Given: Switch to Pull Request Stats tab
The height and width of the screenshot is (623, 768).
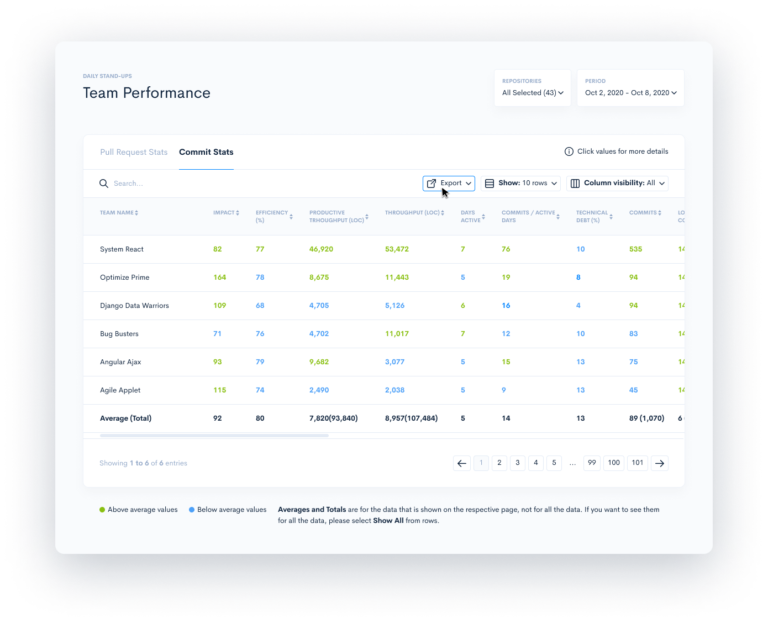Looking at the screenshot, I should point(134,152).
